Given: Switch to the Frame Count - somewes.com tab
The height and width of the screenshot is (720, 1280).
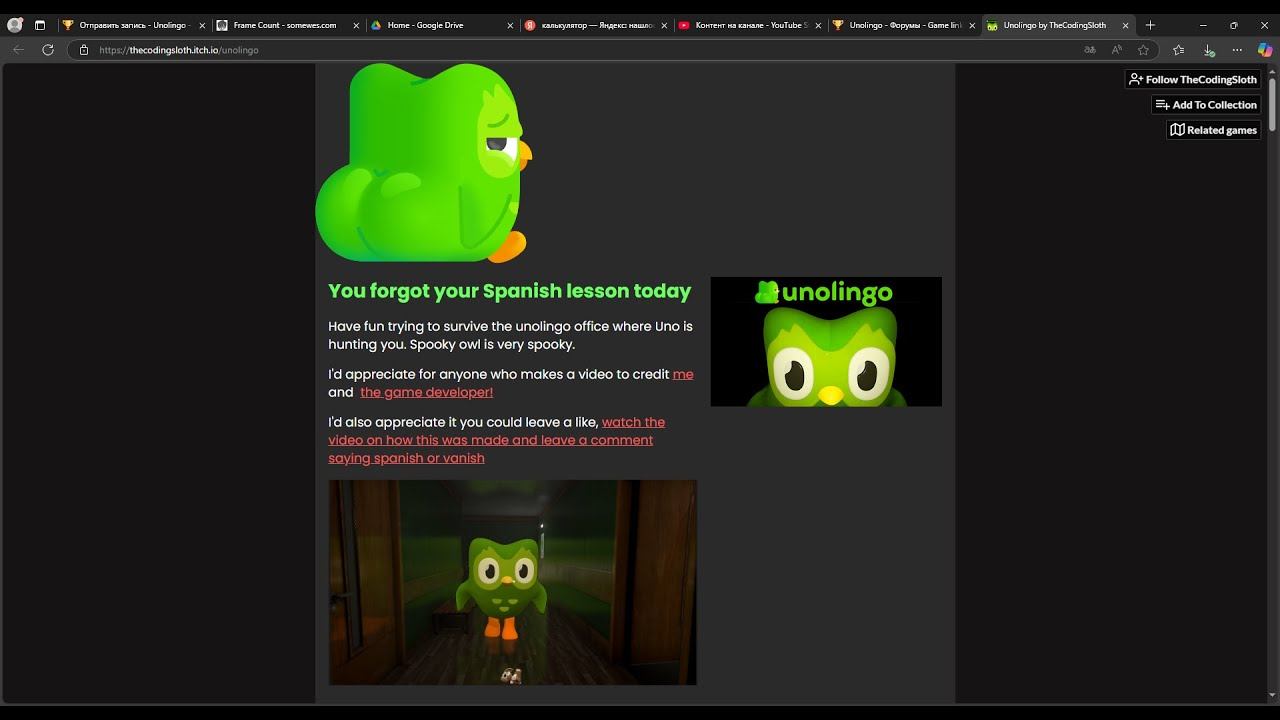Looking at the screenshot, I should 286,25.
